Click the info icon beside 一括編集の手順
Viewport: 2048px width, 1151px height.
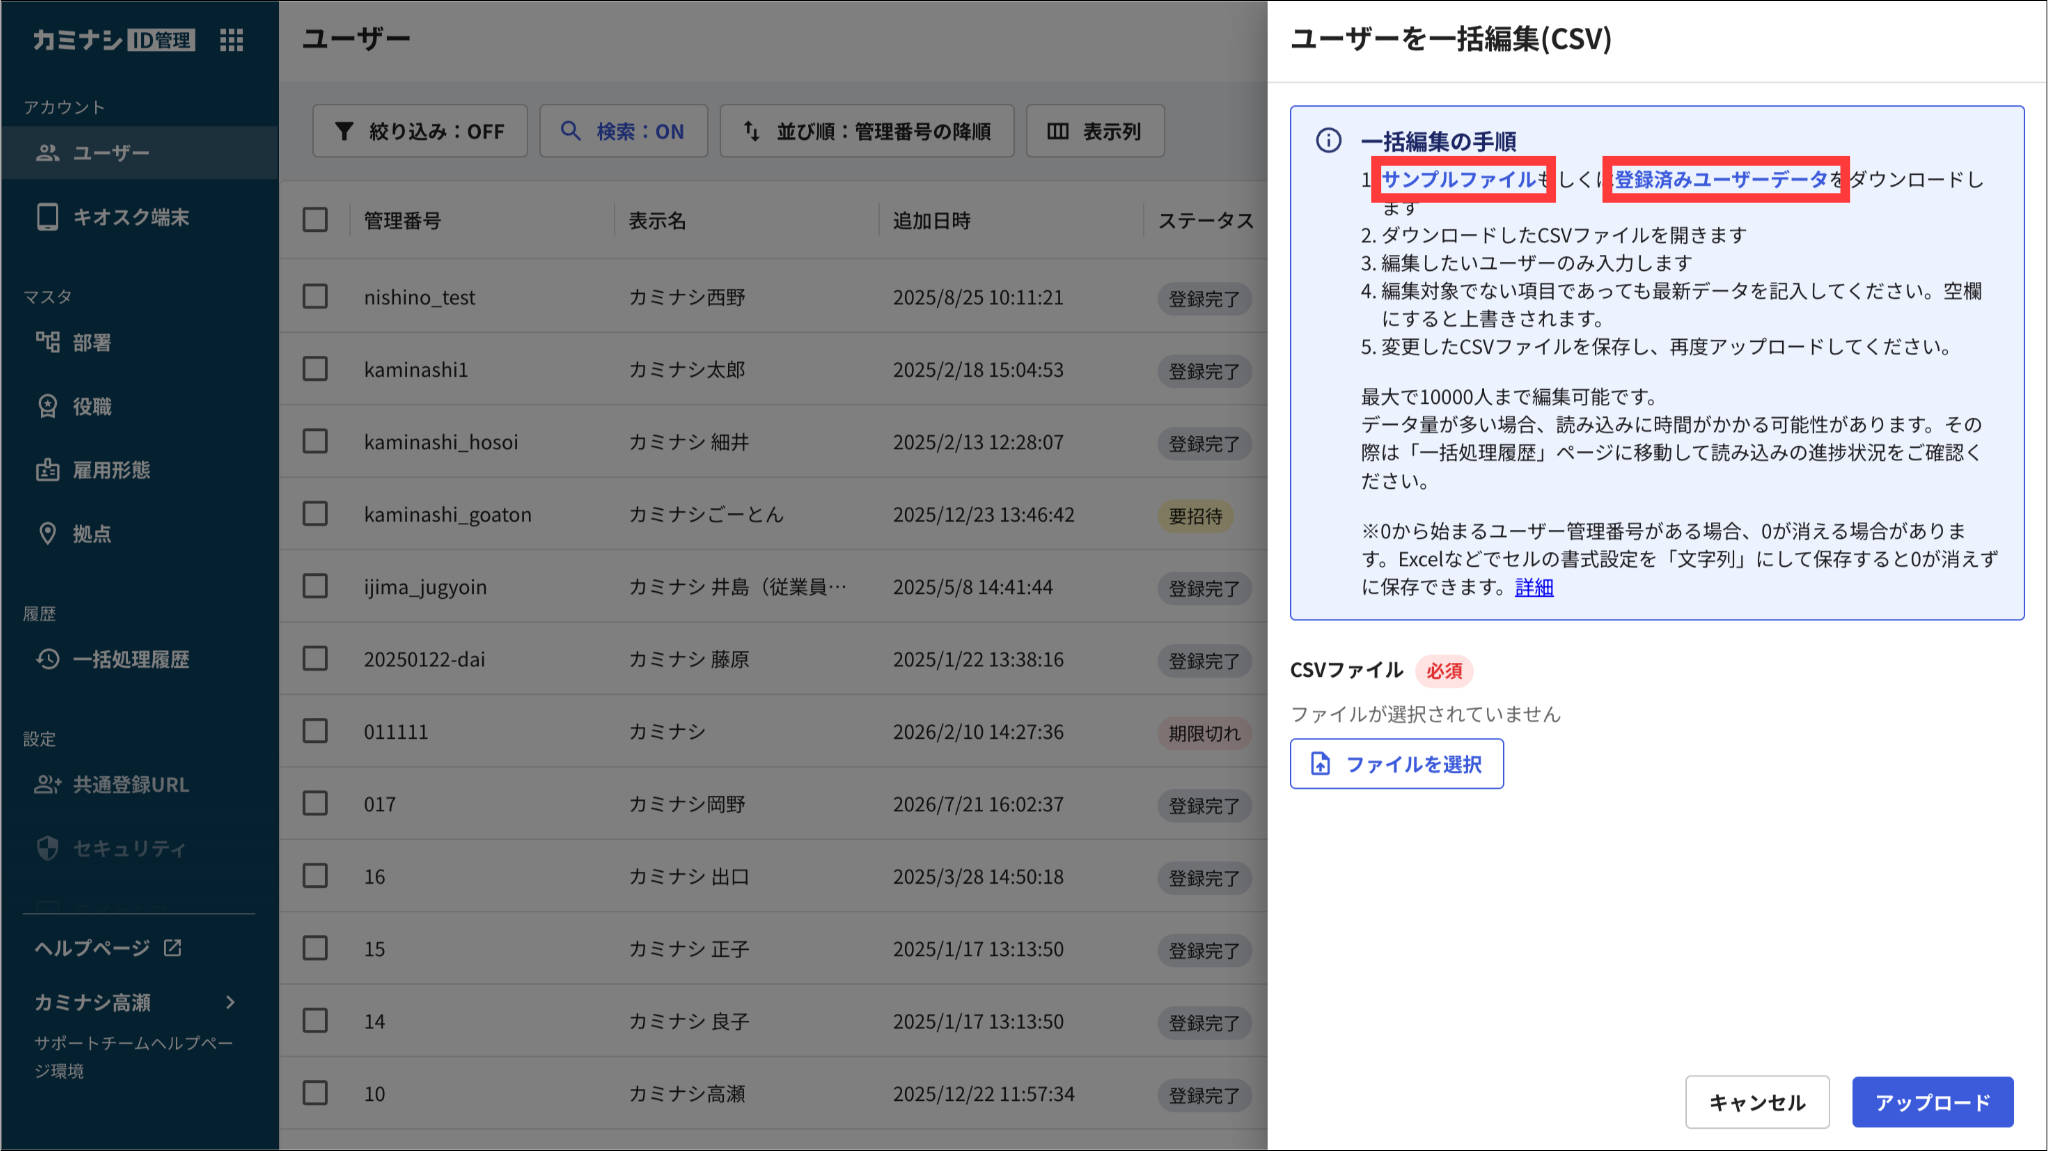(x=1328, y=140)
